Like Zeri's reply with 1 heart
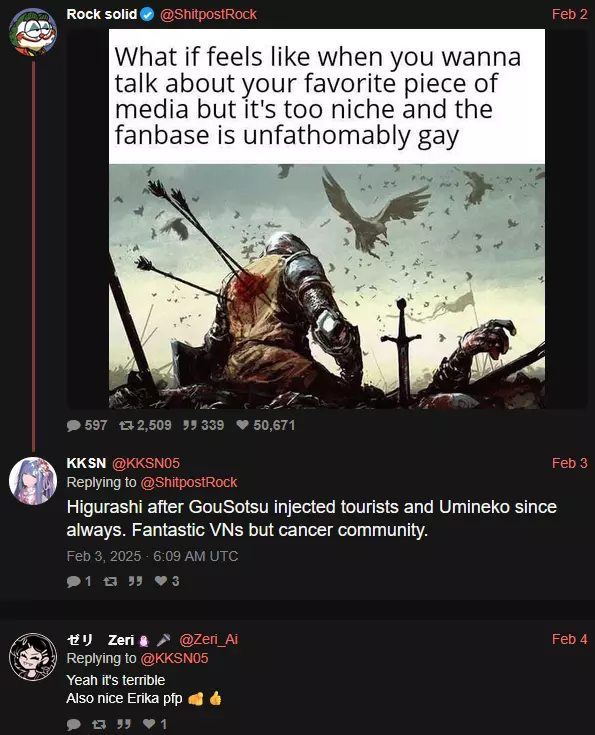 click(149, 724)
